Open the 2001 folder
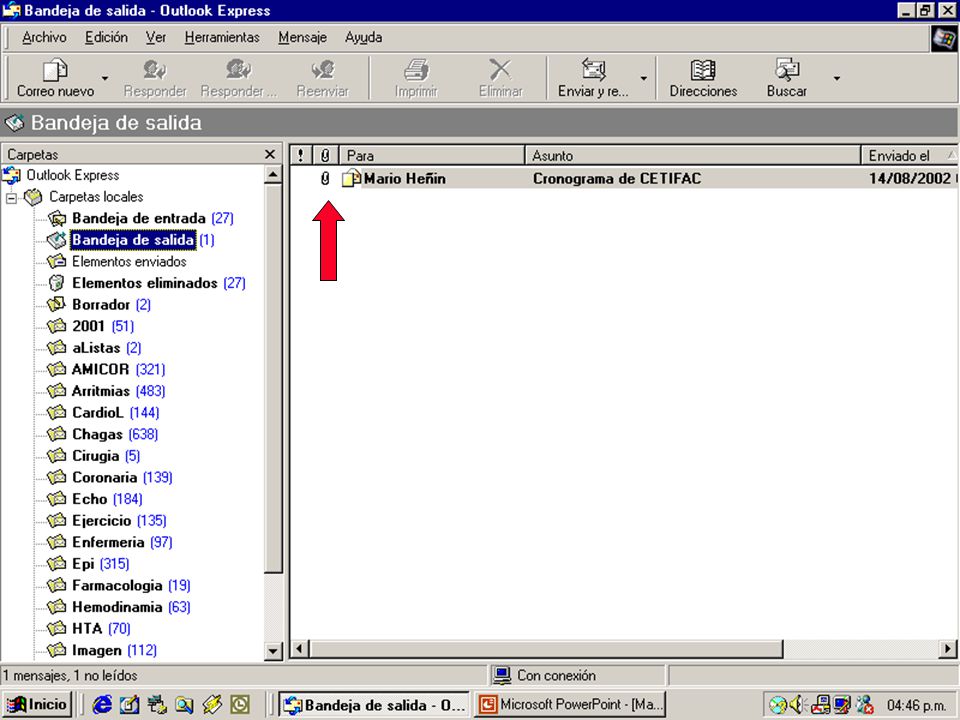Image resolution: width=960 pixels, height=720 pixels. (x=89, y=326)
